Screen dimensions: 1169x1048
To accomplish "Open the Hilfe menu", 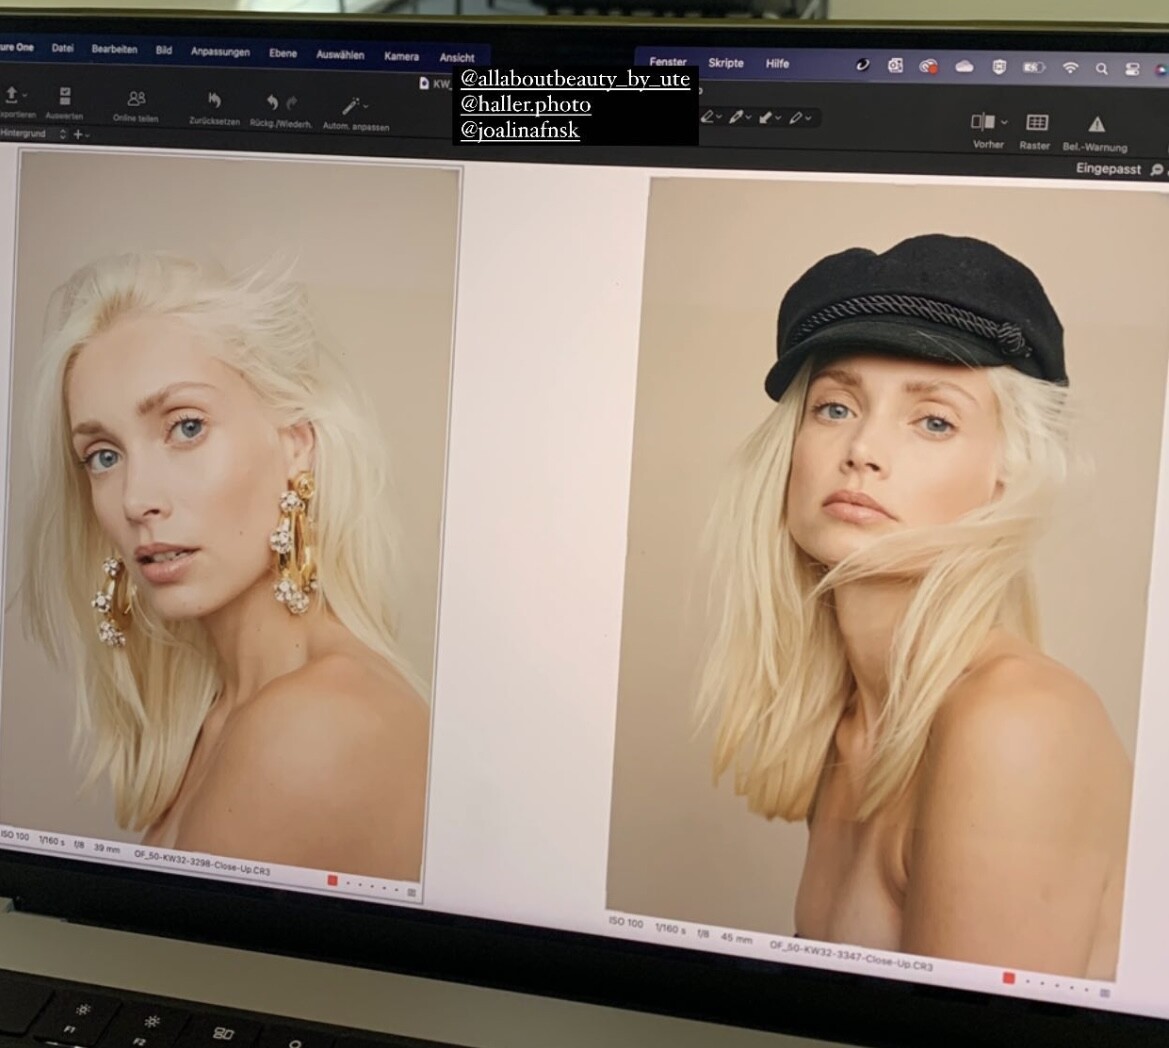I will coord(777,64).
